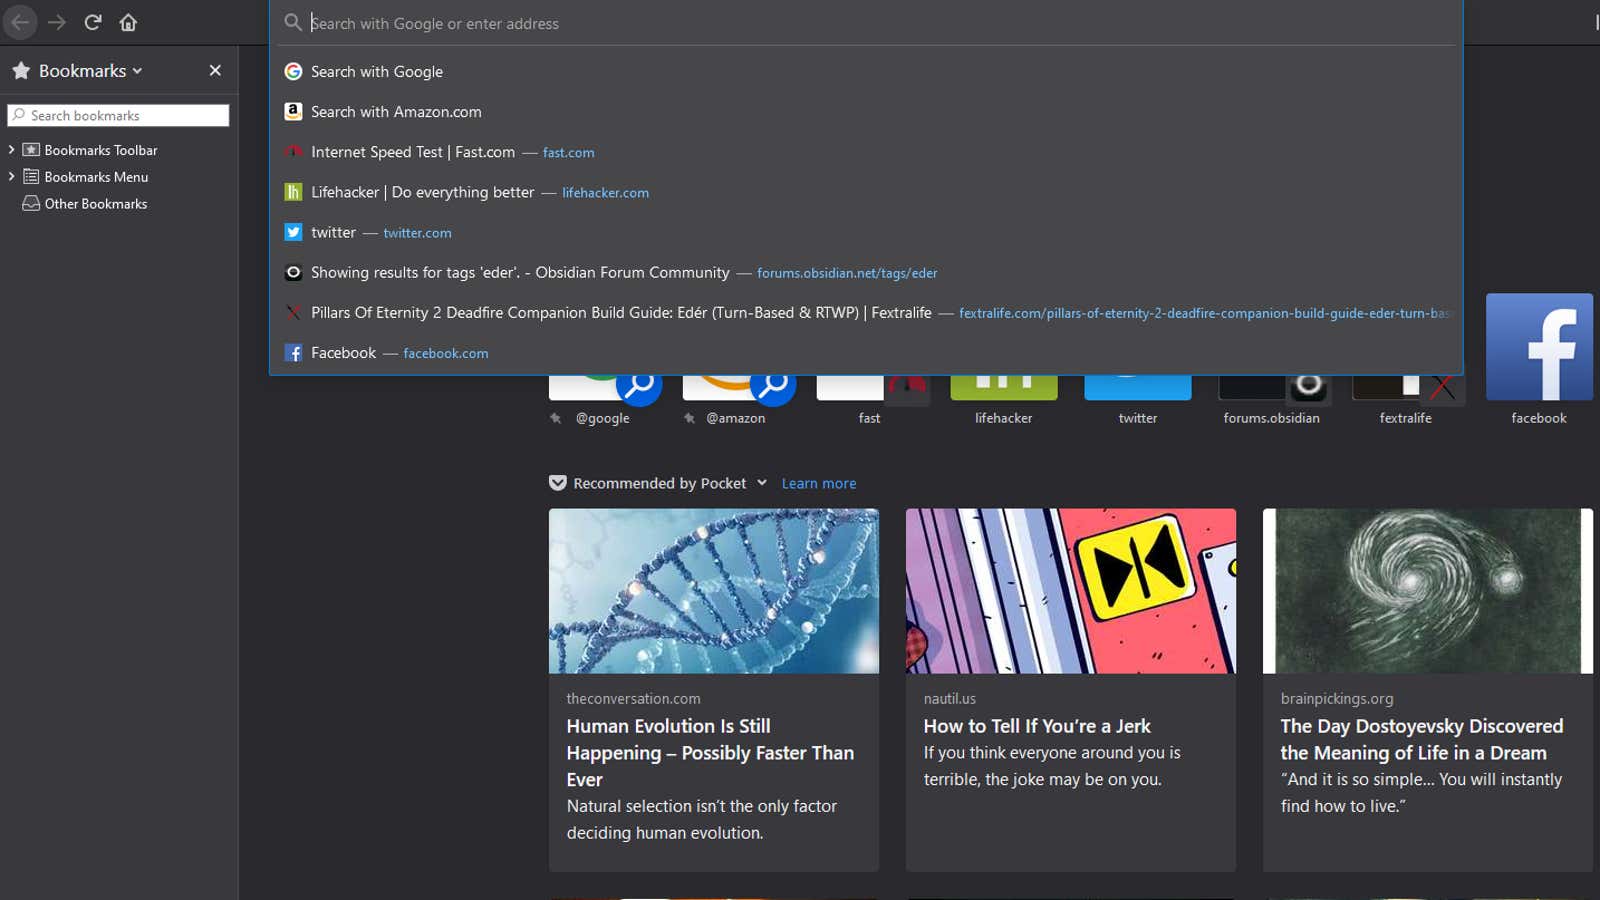Close the Bookmarks sidebar
Screen dimensions: 1600x900
[x=215, y=70]
